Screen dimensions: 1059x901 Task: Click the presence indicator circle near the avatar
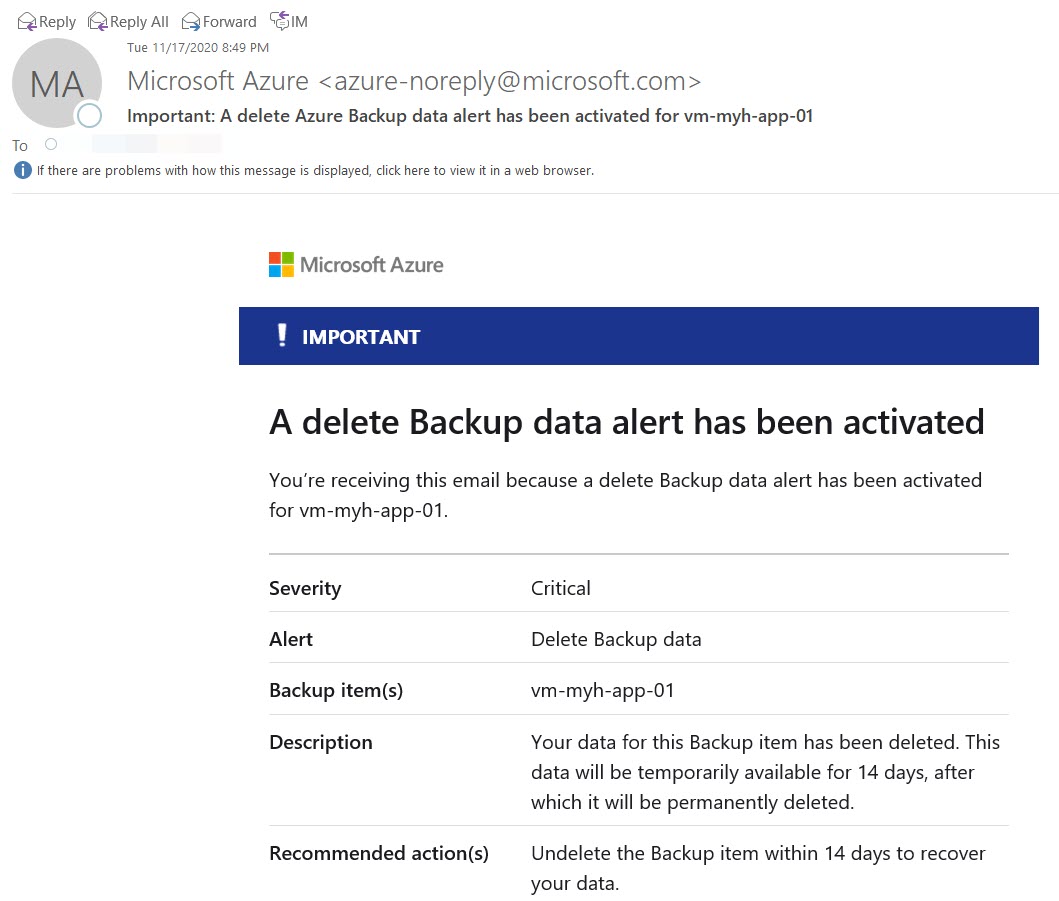pyautogui.click(x=90, y=116)
